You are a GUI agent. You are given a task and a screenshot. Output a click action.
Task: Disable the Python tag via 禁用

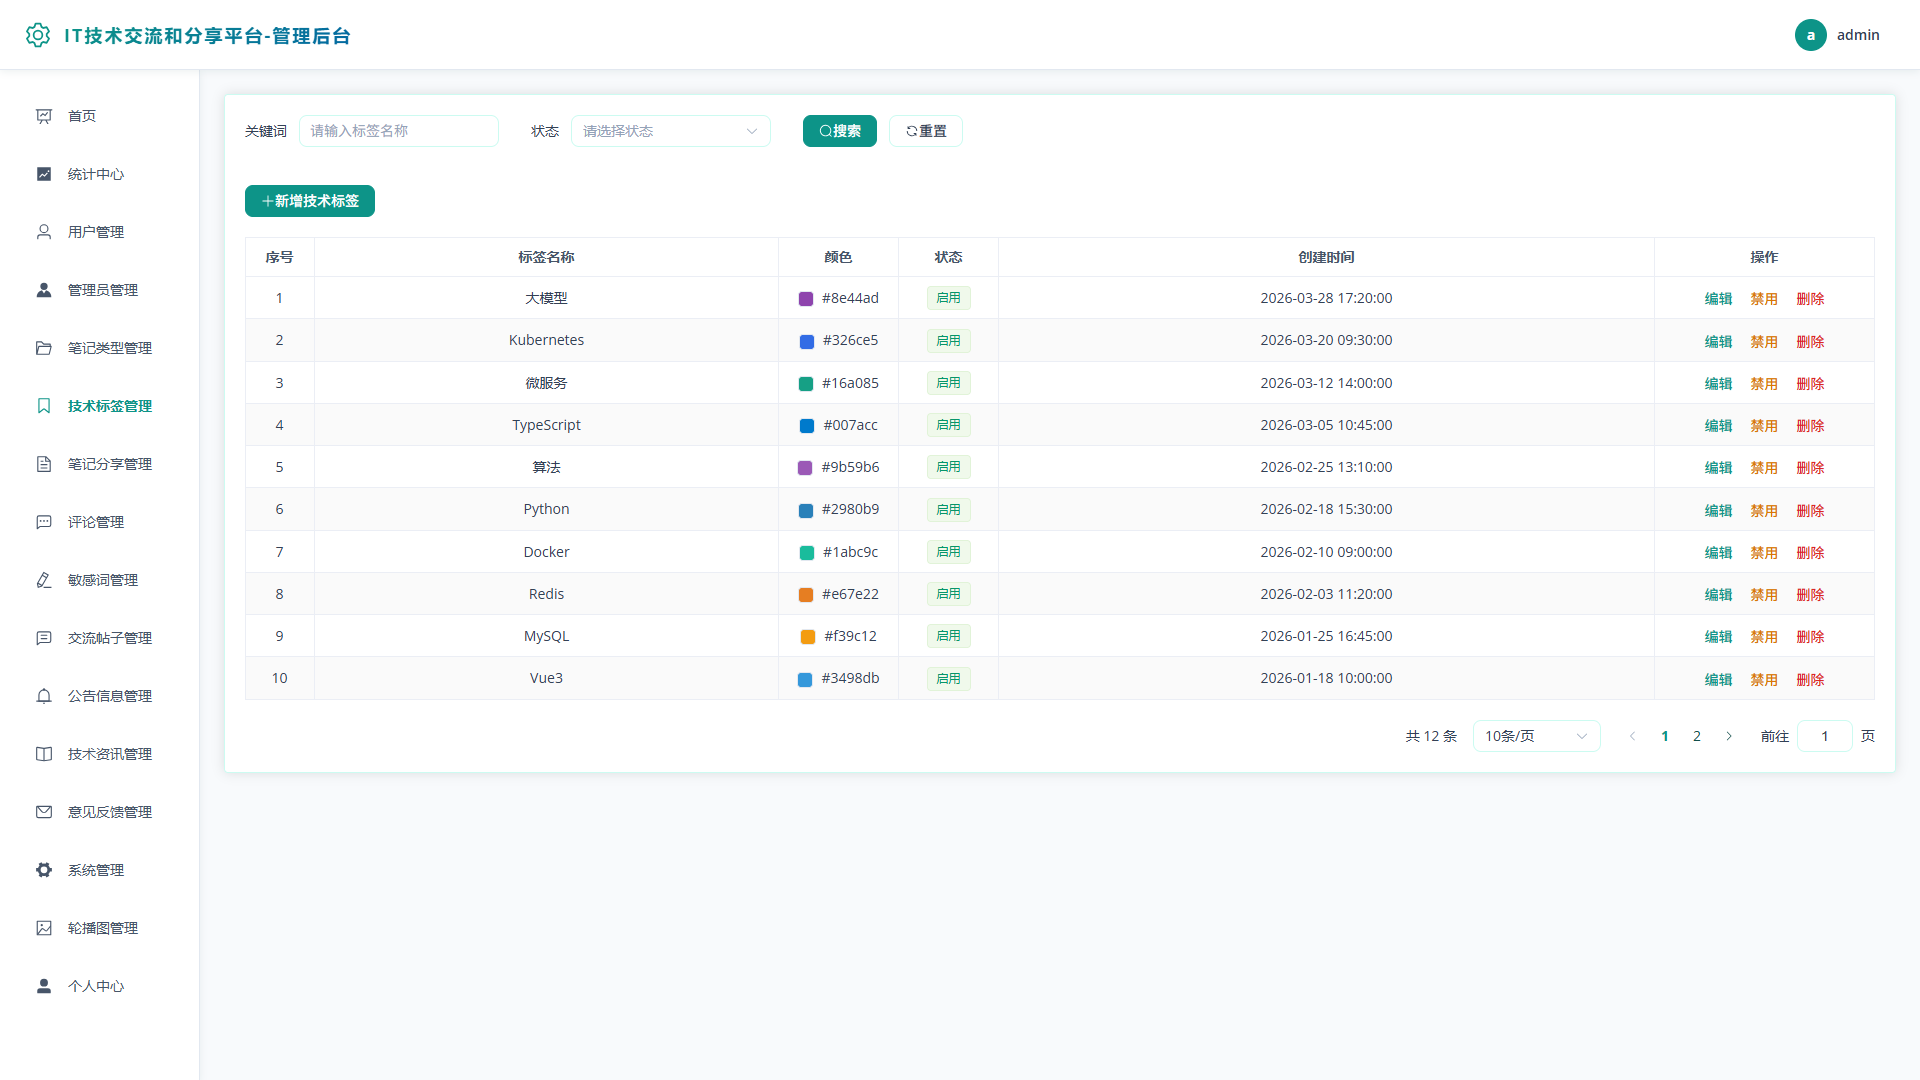pos(1764,510)
